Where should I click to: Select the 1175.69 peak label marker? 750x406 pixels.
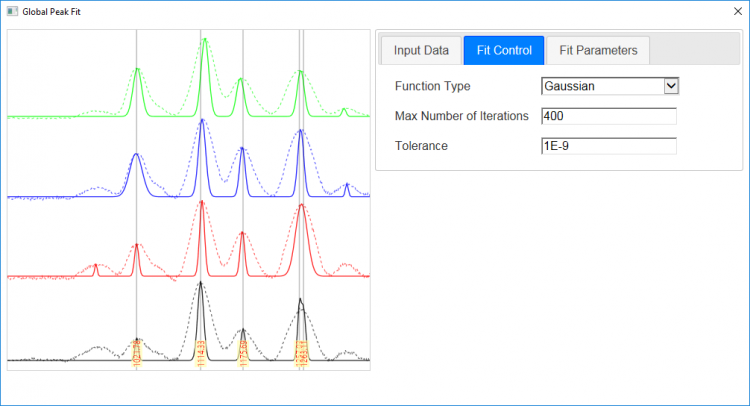click(243, 354)
